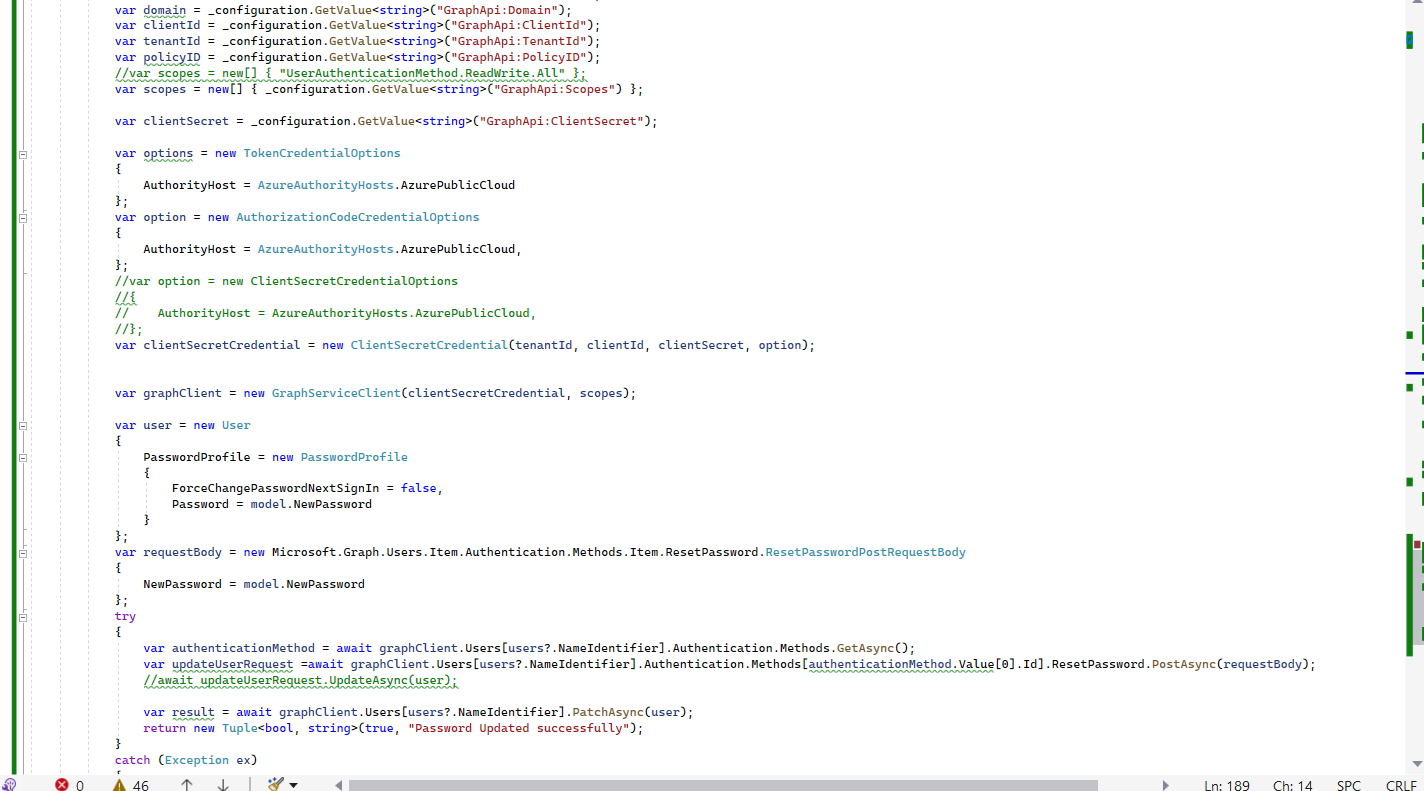Viewport: 1424px width, 791px height.
Task: Click horizontal scrollbar left arrow
Action: (339, 785)
